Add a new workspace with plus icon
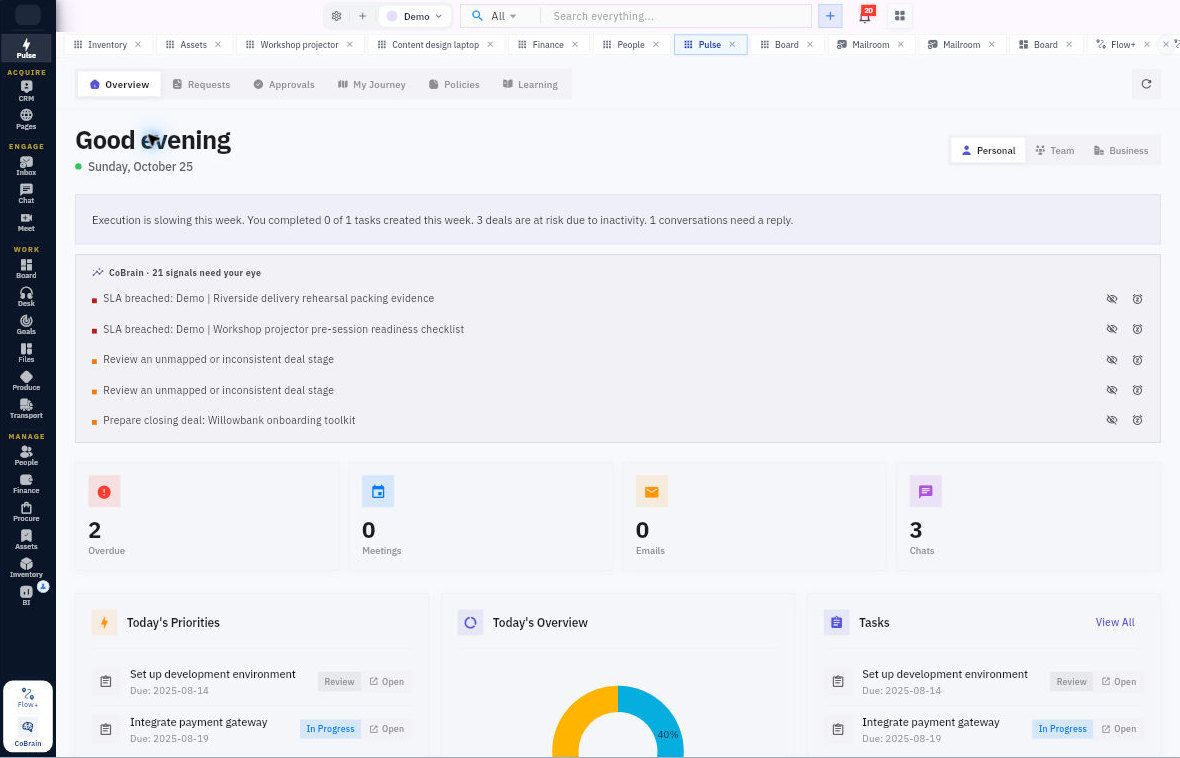The height and width of the screenshot is (758, 1180). coord(362,16)
